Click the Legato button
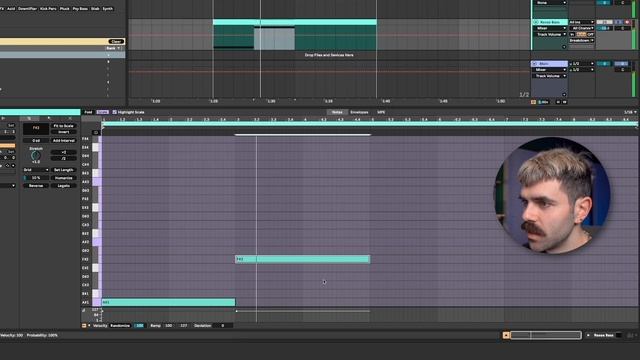This screenshot has height=360, width=640. (64, 186)
